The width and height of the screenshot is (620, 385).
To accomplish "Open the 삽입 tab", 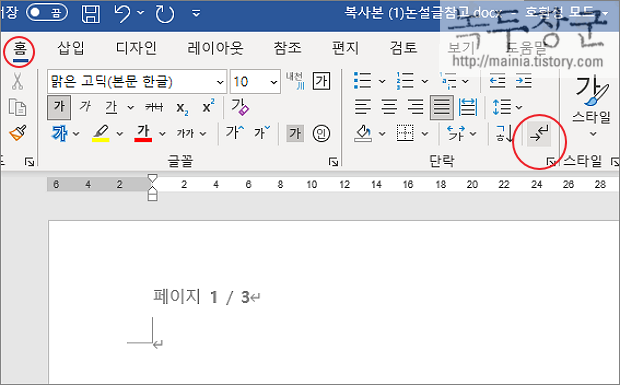I will coord(71,48).
